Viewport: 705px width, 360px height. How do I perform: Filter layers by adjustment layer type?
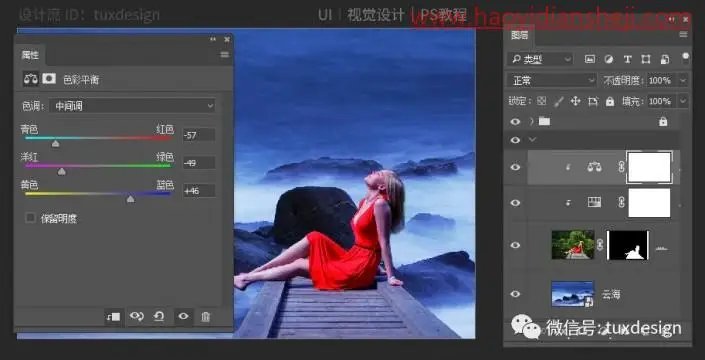609,59
